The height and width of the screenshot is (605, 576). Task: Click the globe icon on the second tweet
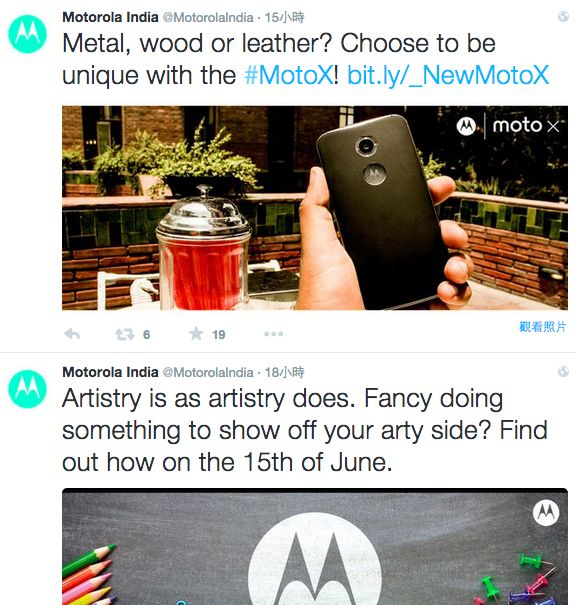point(563,371)
